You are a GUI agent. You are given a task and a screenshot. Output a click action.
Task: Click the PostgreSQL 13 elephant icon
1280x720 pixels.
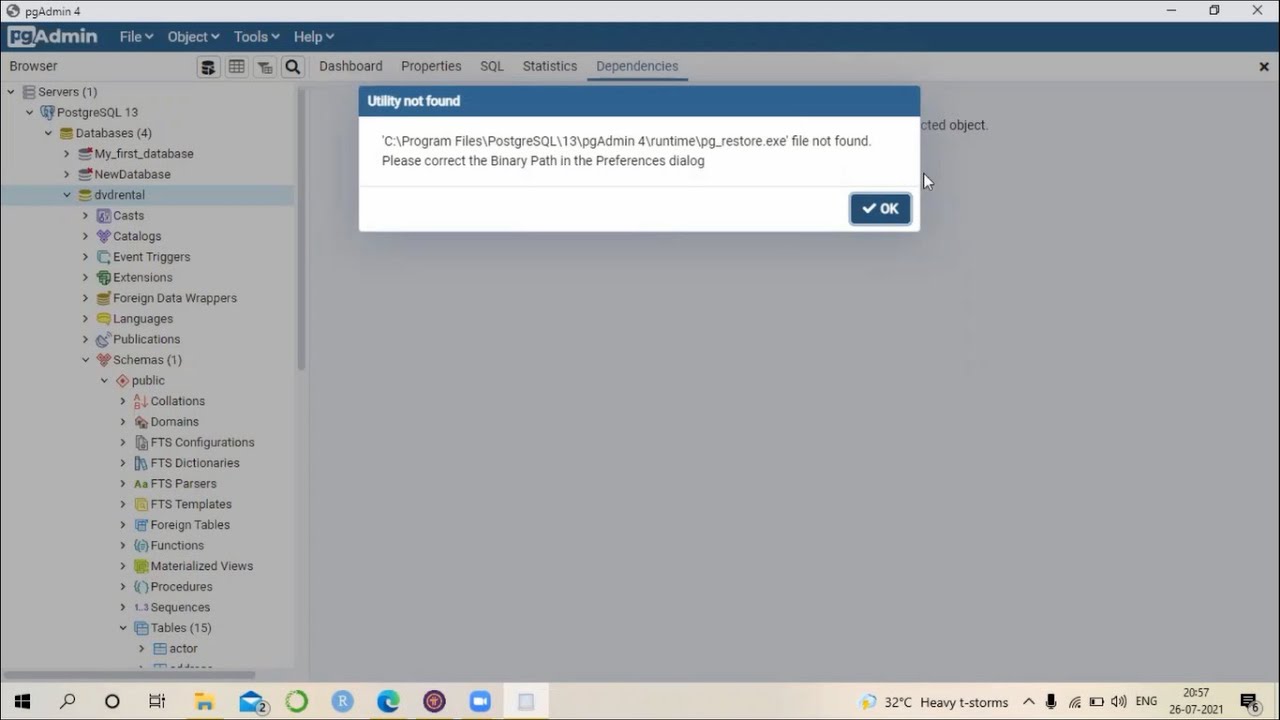(x=47, y=112)
